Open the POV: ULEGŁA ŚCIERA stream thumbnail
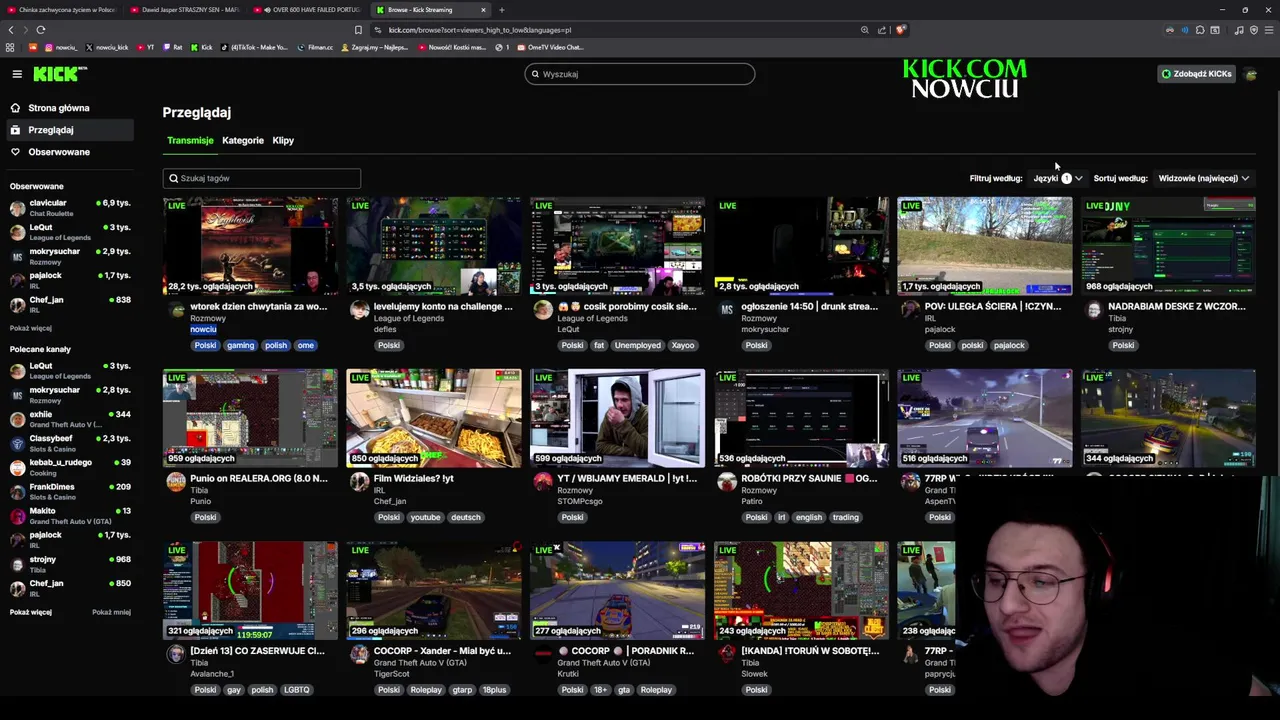 pos(985,246)
